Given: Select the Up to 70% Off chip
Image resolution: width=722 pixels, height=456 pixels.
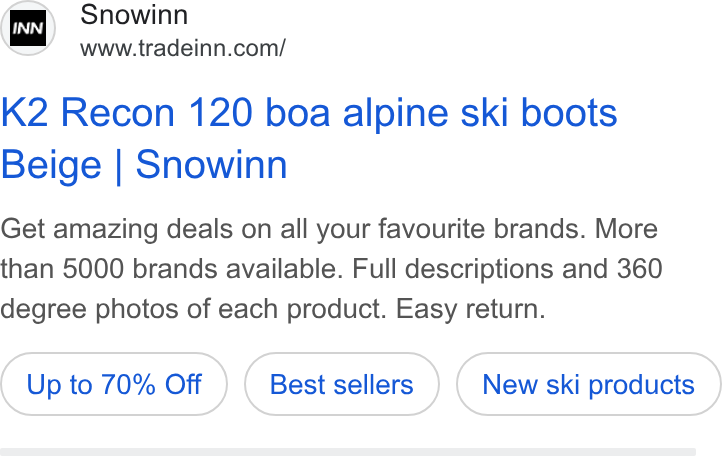Looking at the screenshot, I should point(114,384).
